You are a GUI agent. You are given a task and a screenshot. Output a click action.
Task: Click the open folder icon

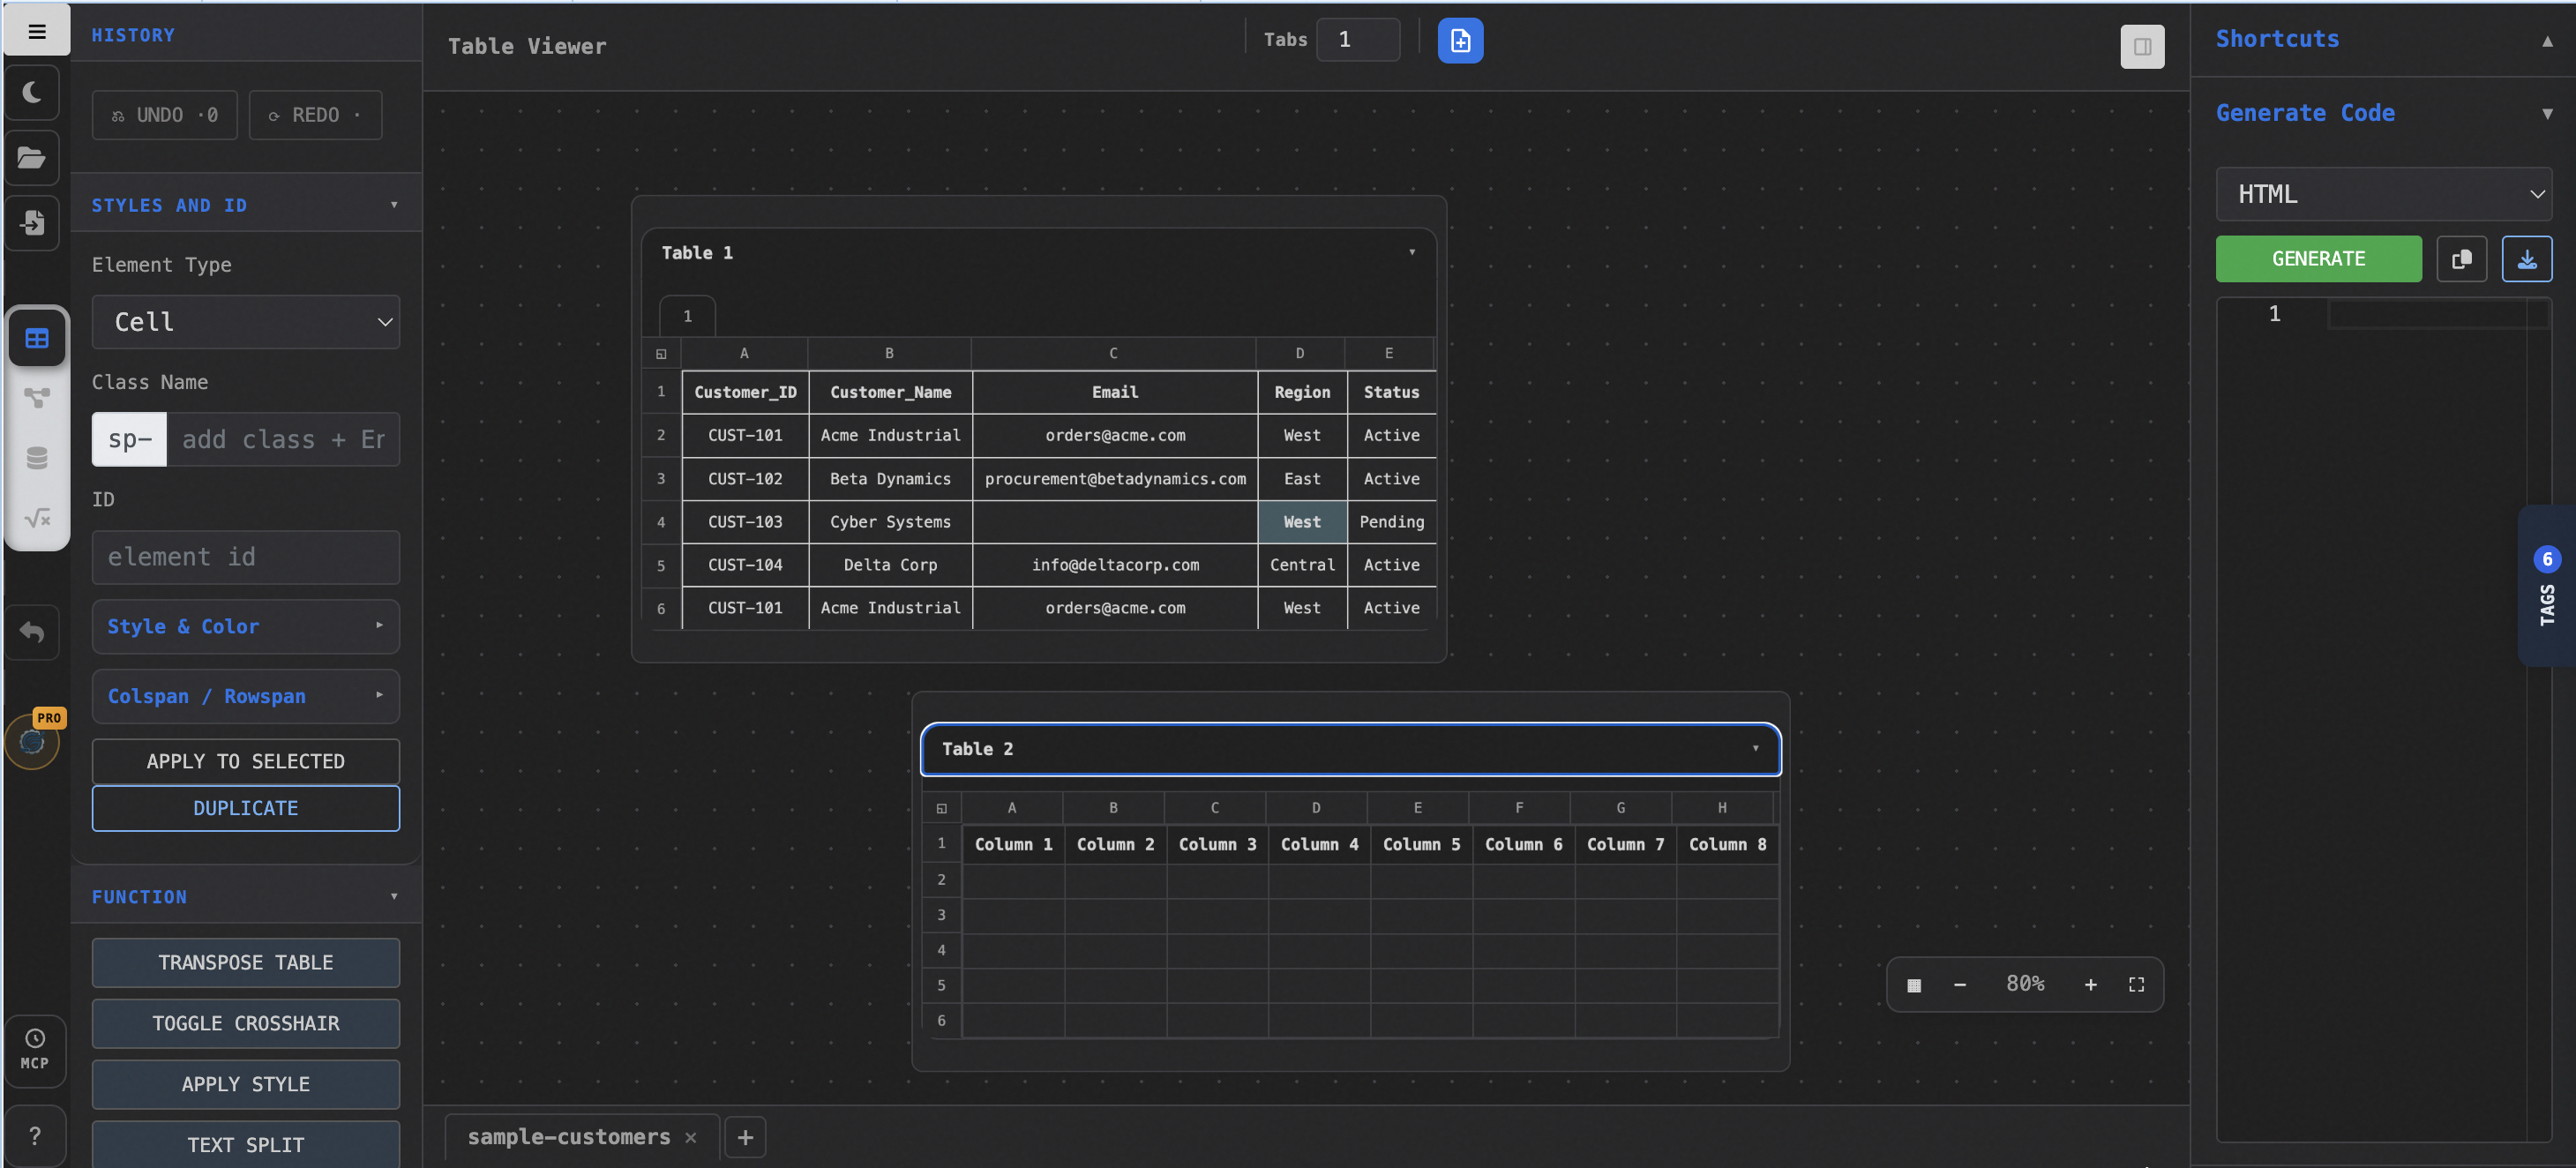pyautogui.click(x=33, y=158)
